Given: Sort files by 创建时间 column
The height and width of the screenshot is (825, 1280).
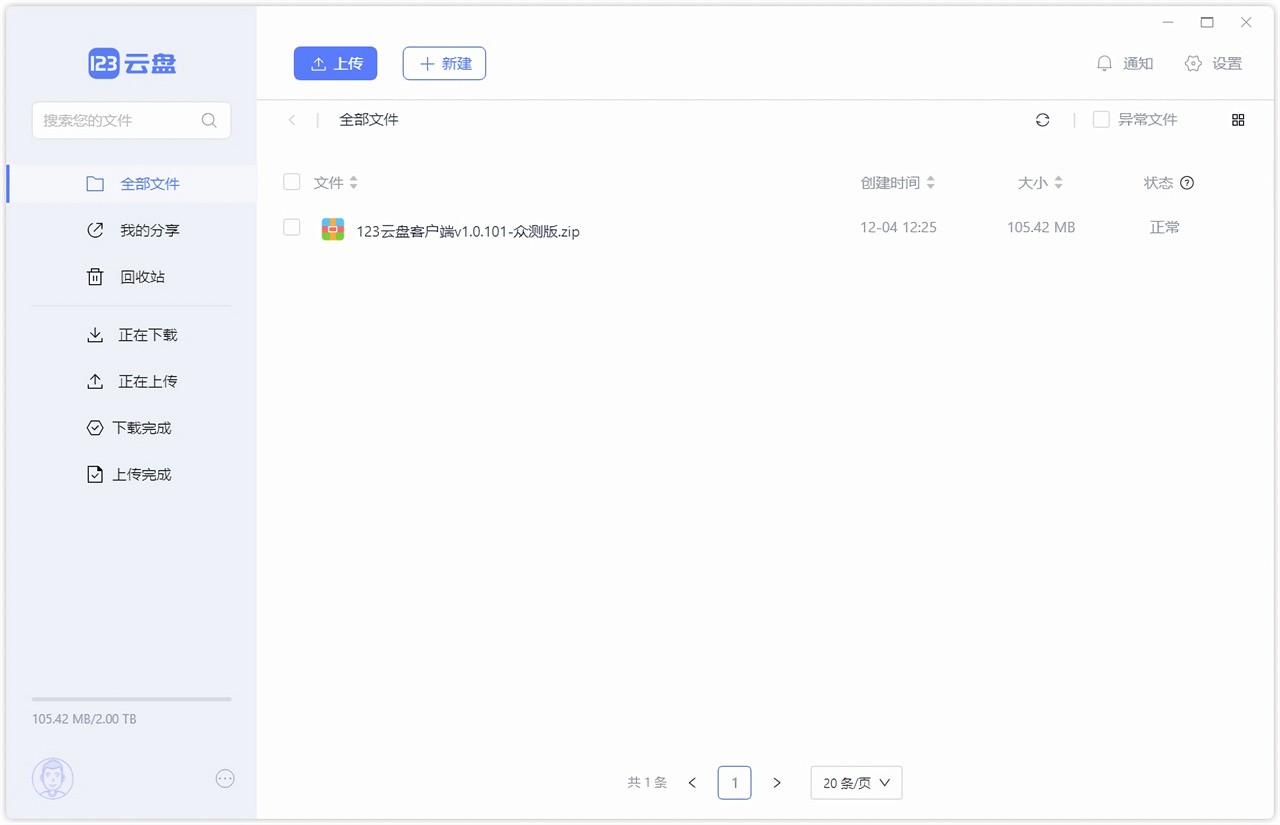Looking at the screenshot, I should [897, 183].
